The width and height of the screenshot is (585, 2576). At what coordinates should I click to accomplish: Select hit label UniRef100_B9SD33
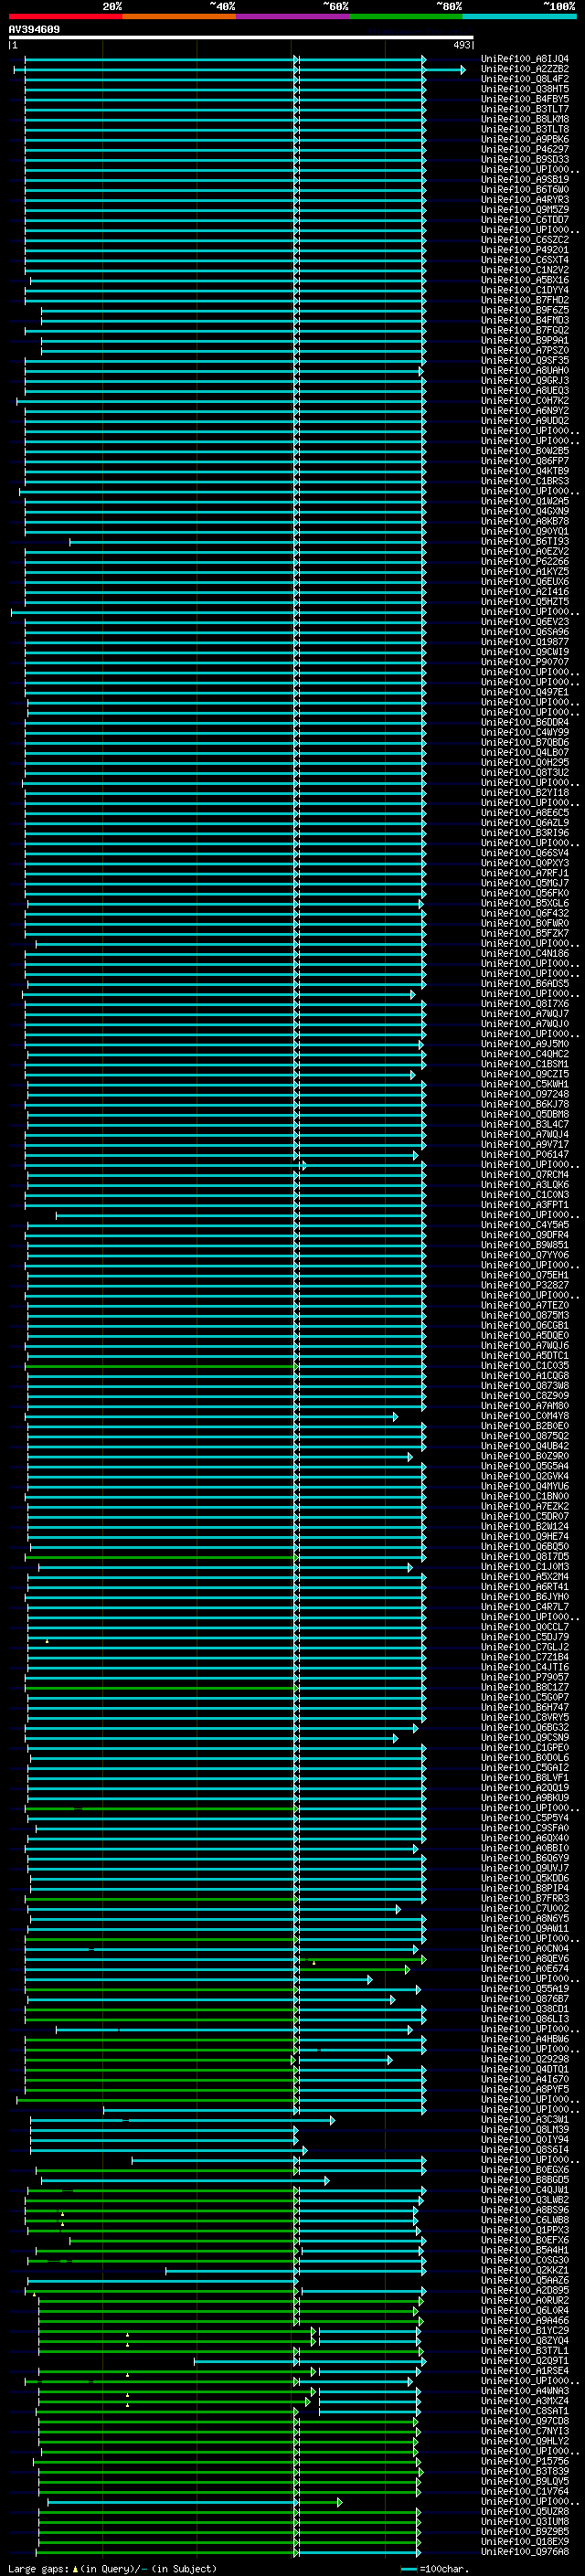coord(525,159)
